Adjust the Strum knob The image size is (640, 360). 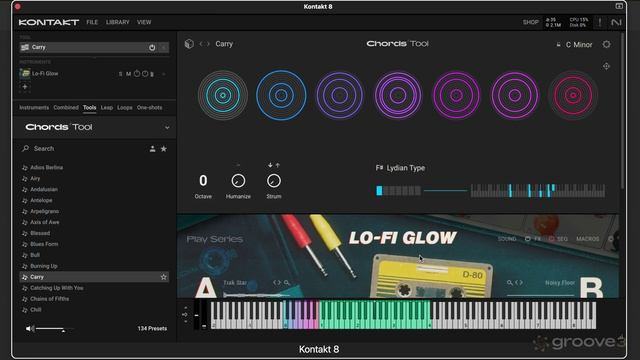[x=274, y=181]
